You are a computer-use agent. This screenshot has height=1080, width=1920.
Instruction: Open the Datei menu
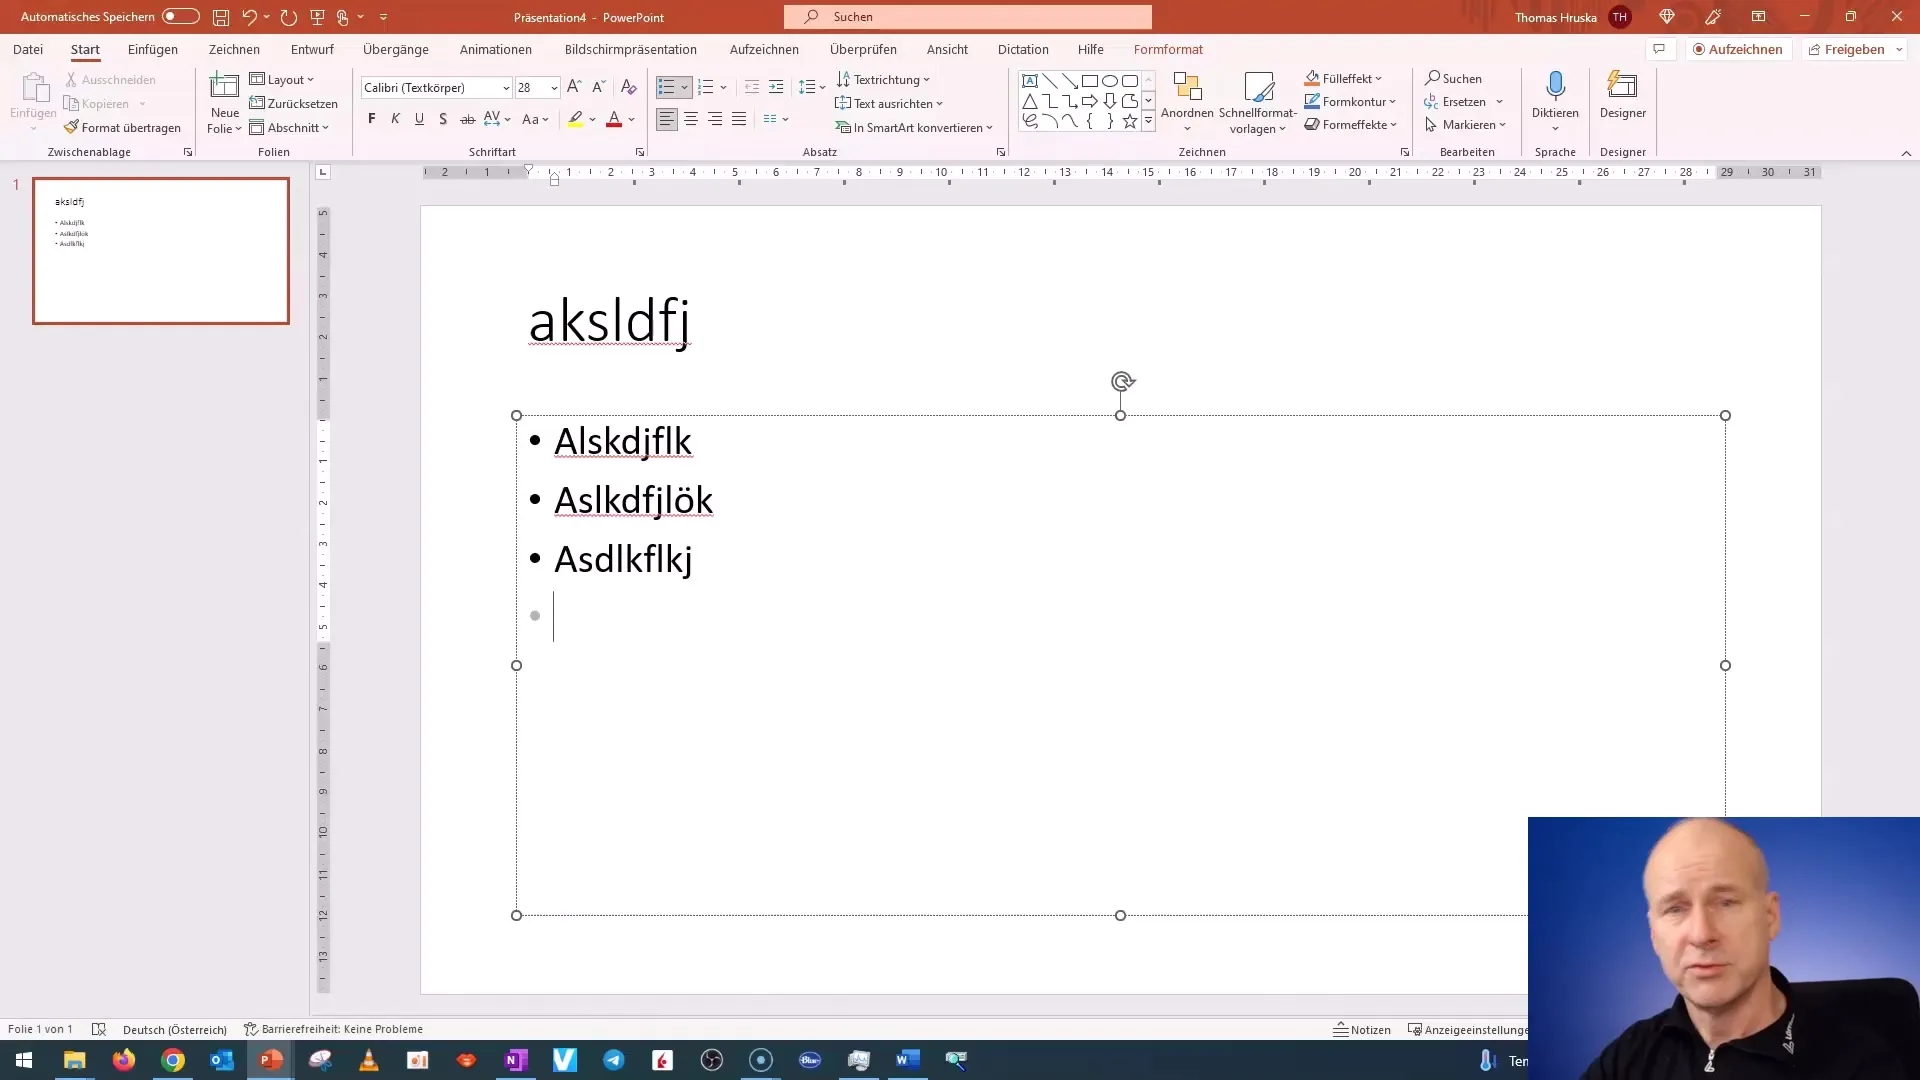coord(28,49)
